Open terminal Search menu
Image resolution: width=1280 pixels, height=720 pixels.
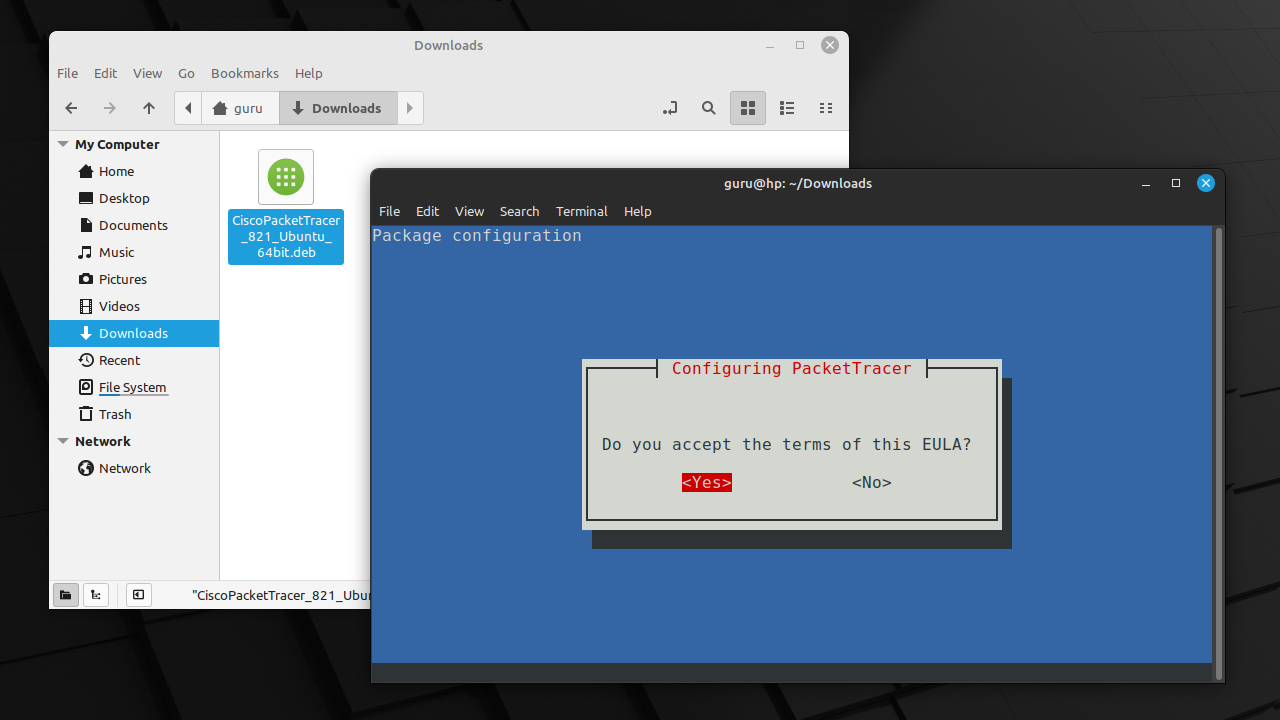(519, 211)
